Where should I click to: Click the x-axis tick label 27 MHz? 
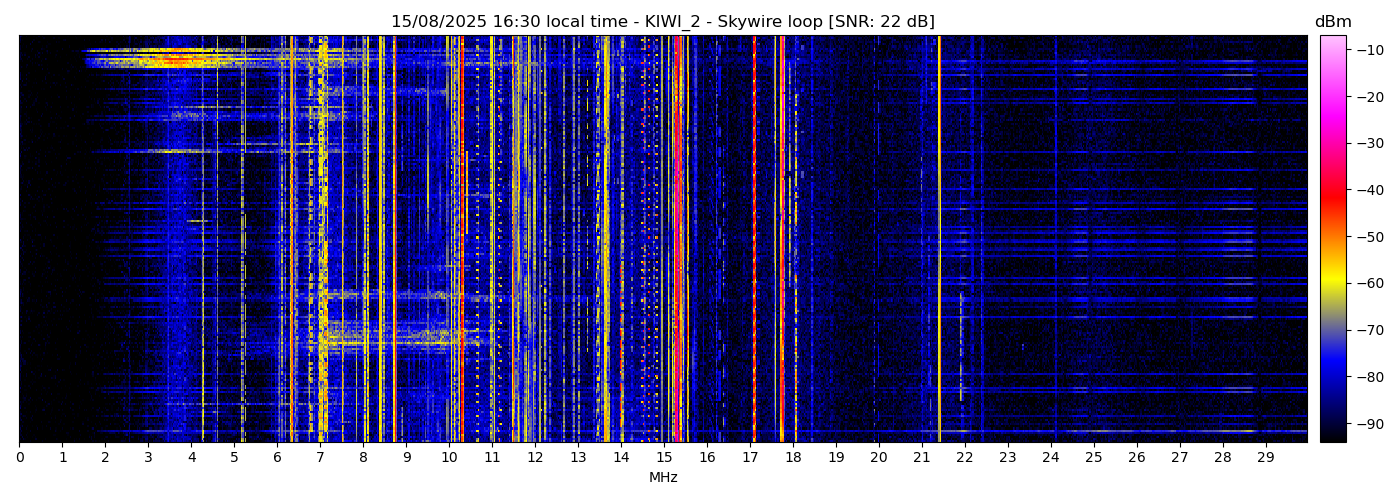(x=1180, y=458)
